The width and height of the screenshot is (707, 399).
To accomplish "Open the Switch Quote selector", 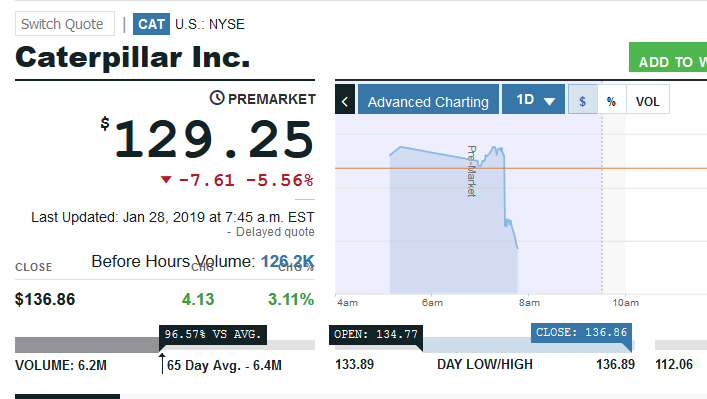I will (65, 24).
